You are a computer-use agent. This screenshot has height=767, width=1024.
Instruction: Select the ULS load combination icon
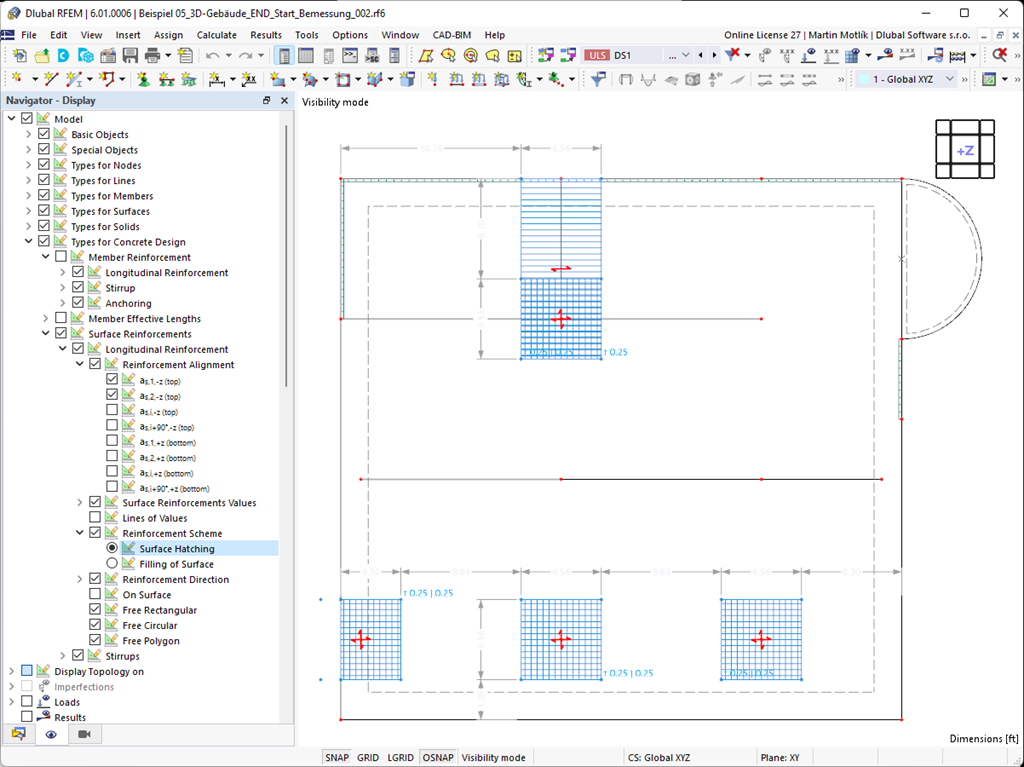point(597,55)
